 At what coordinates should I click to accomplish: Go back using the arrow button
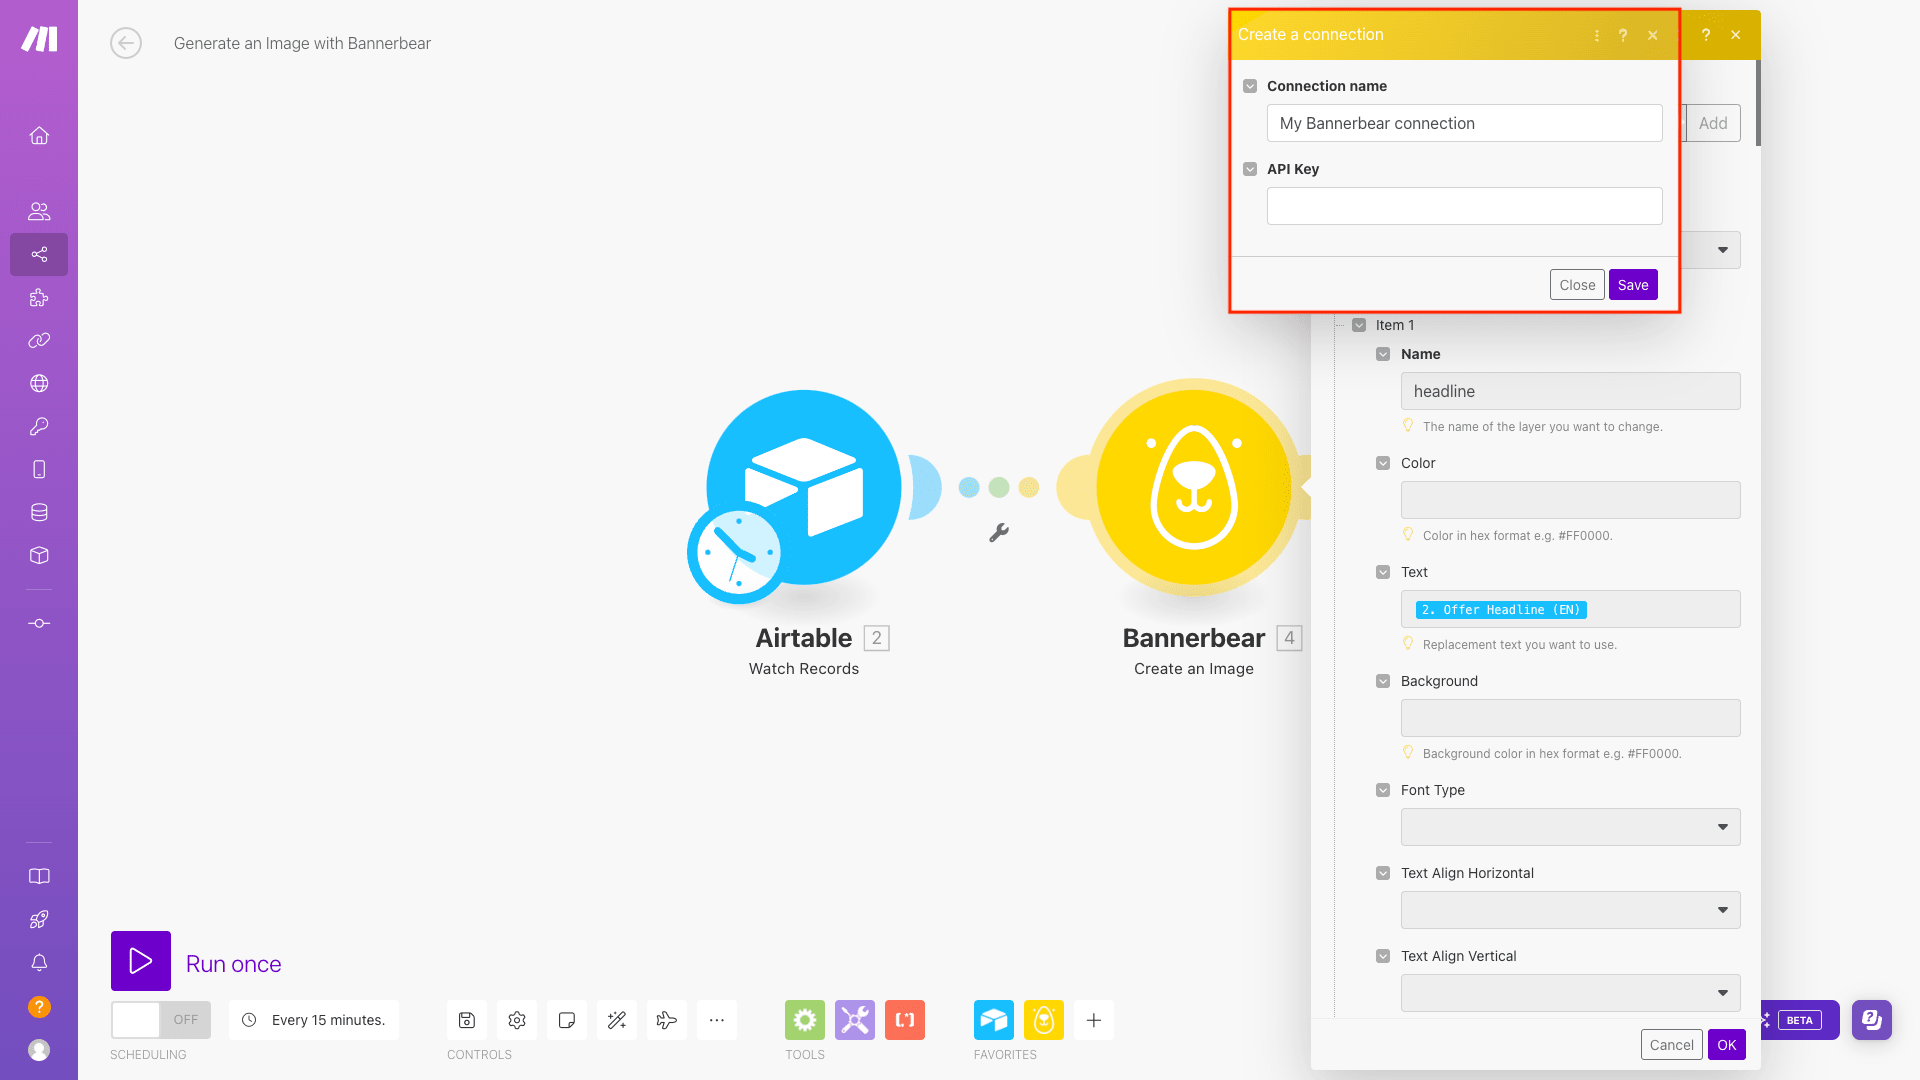(x=126, y=43)
